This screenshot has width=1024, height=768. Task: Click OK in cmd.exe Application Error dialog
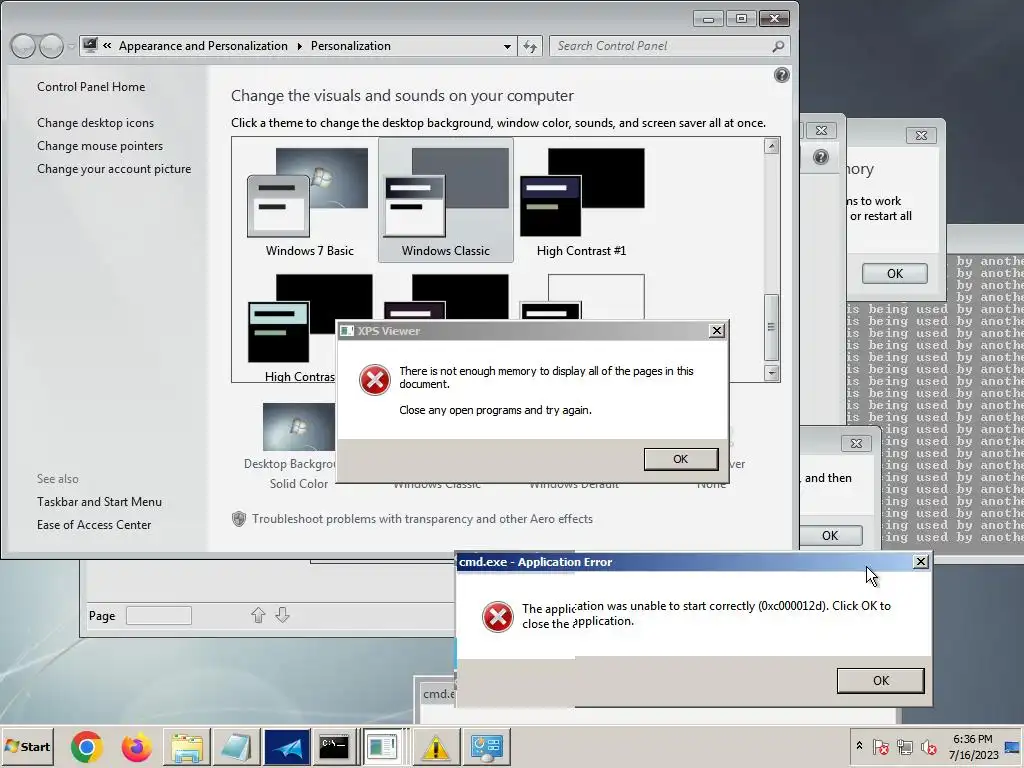click(880, 680)
